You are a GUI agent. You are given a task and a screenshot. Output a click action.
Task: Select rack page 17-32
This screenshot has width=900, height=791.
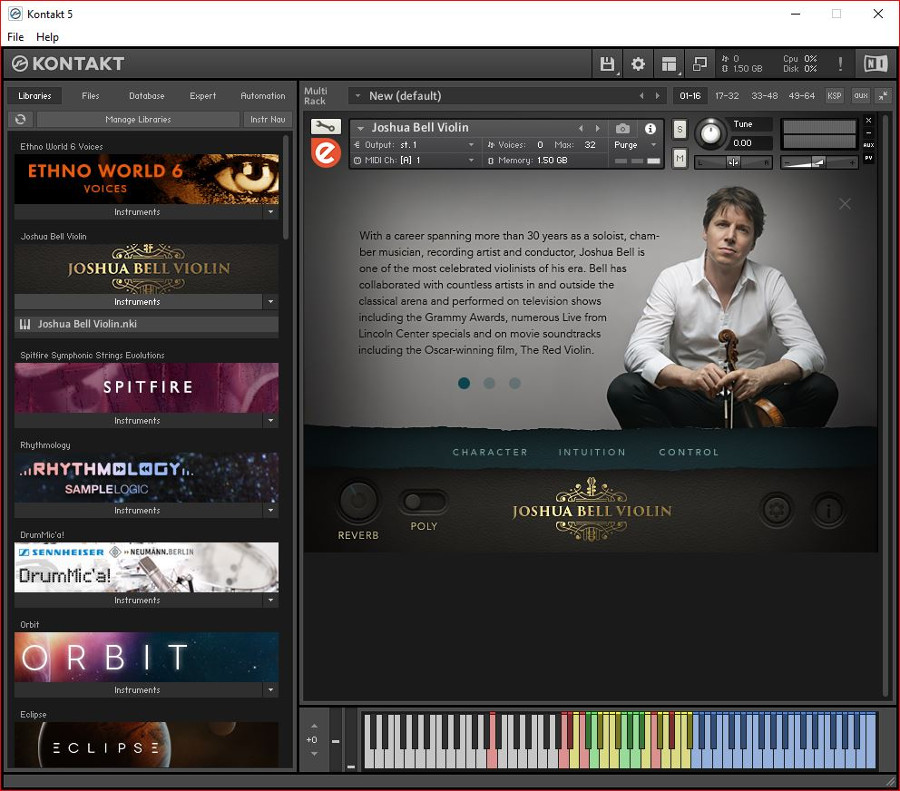[x=727, y=96]
